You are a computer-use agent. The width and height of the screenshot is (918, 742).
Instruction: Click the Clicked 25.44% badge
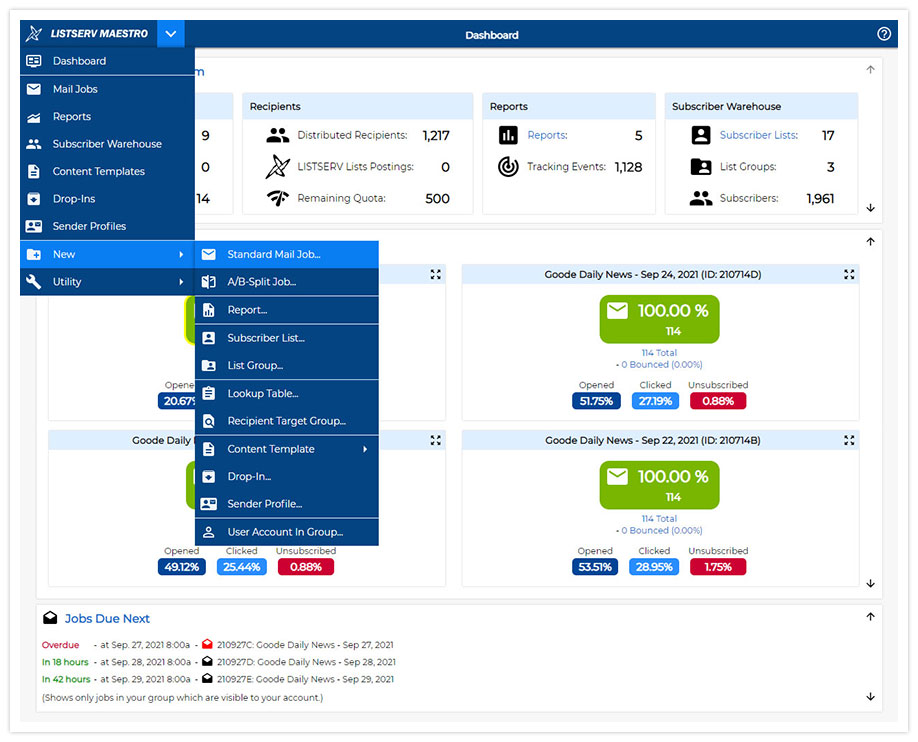point(241,567)
